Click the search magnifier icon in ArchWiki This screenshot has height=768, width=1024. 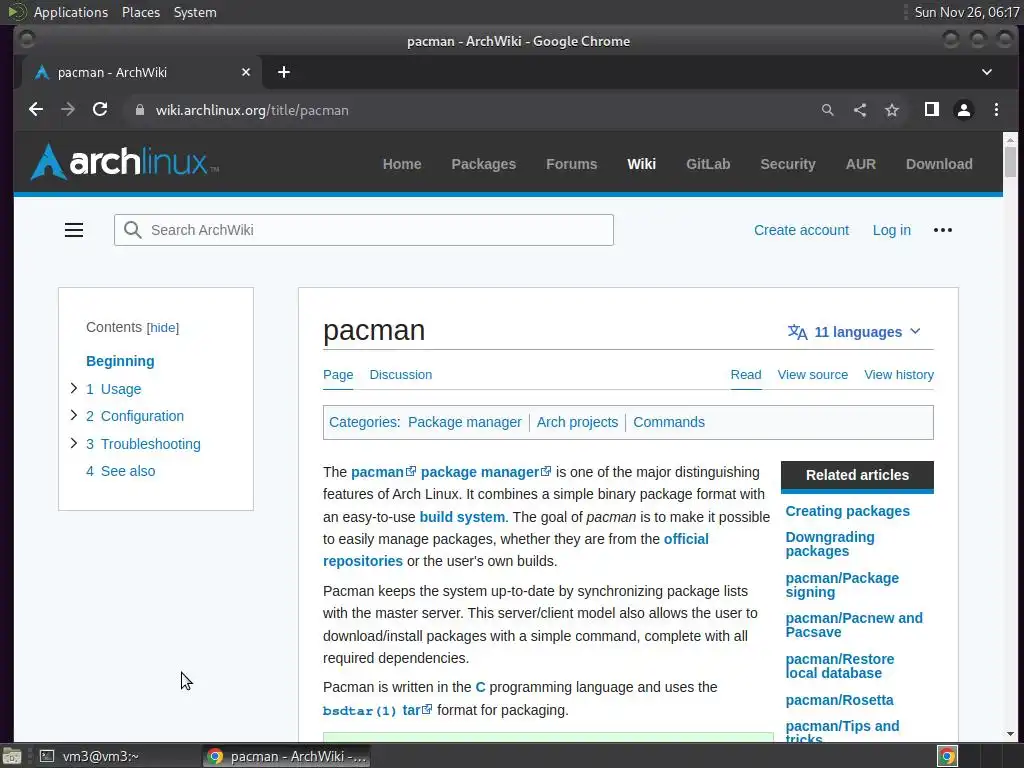click(133, 230)
